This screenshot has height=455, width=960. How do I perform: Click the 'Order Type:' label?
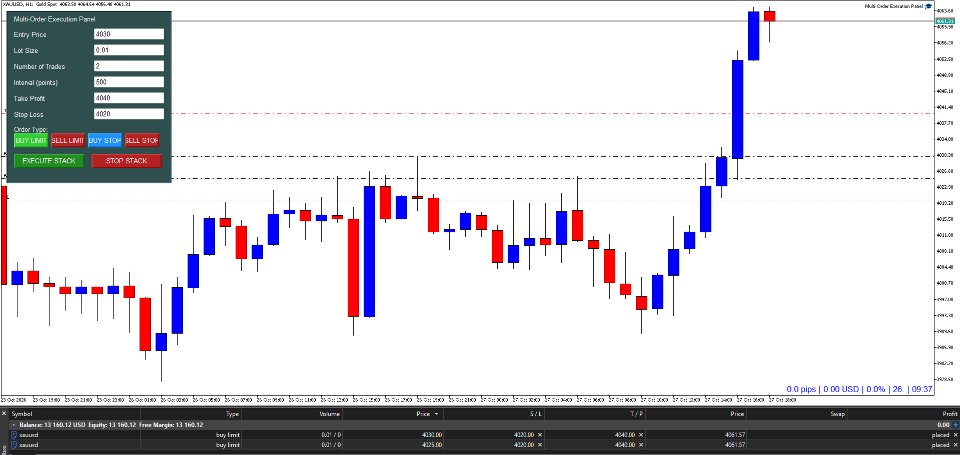click(31, 129)
